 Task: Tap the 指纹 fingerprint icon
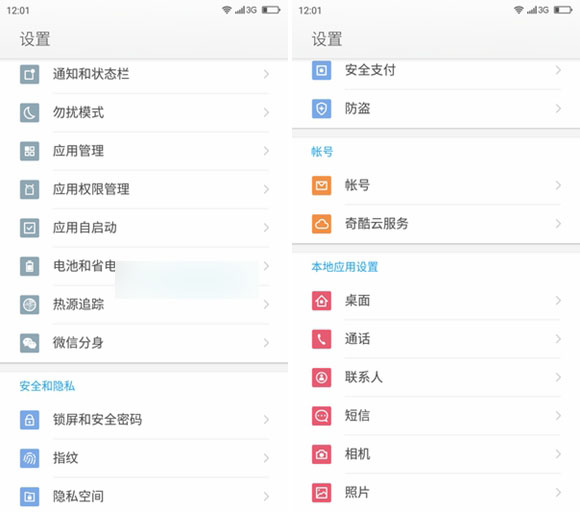click(30, 458)
